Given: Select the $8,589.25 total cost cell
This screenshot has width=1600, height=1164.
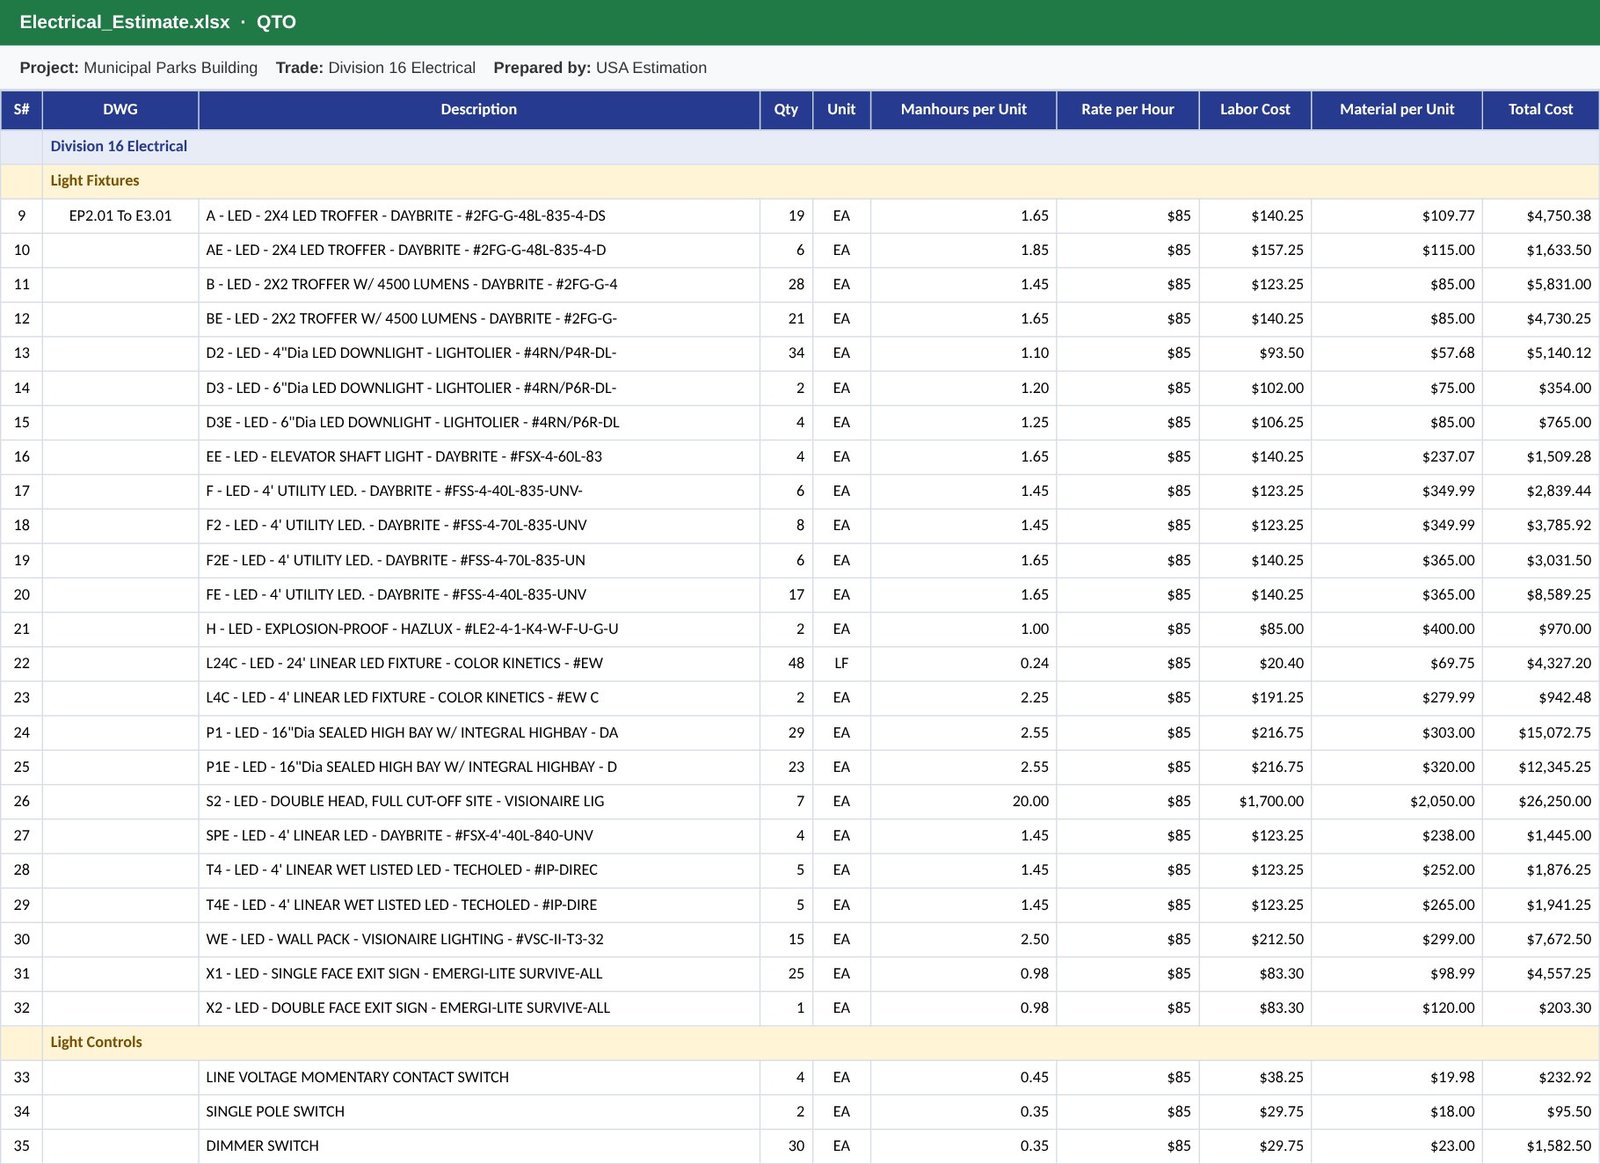Looking at the screenshot, I should (1540, 595).
